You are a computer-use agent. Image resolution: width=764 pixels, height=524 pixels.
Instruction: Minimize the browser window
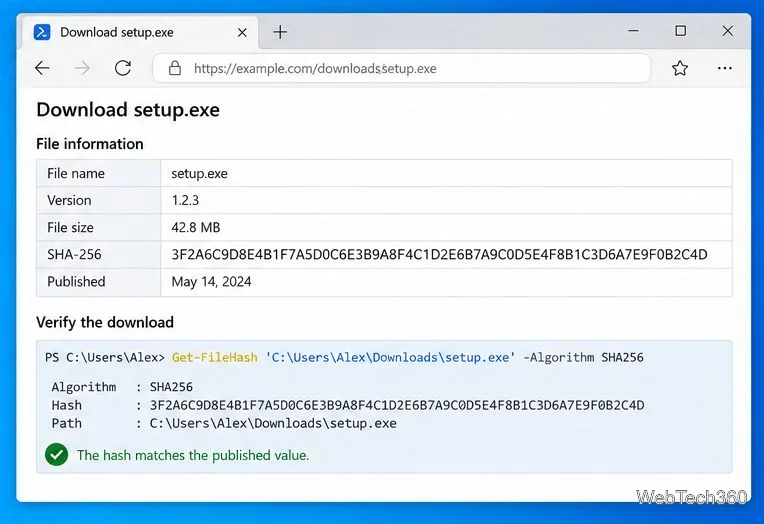(x=633, y=31)
